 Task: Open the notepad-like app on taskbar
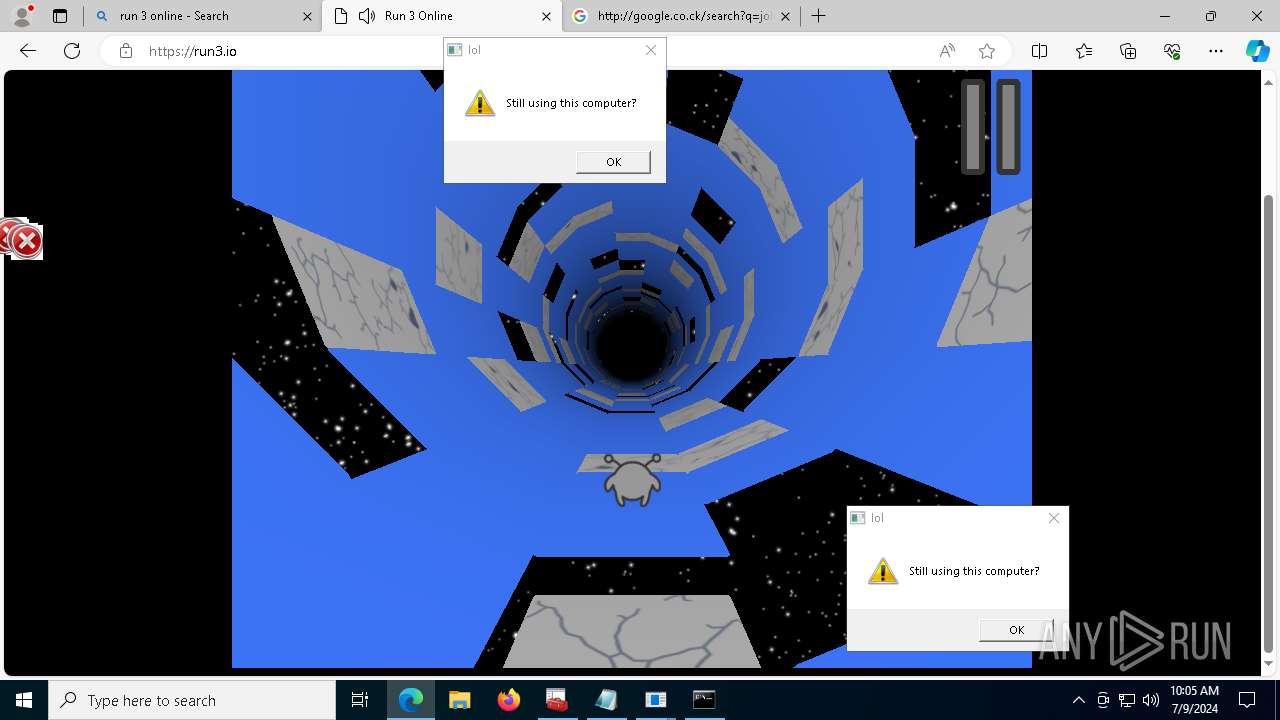(606, 700)
